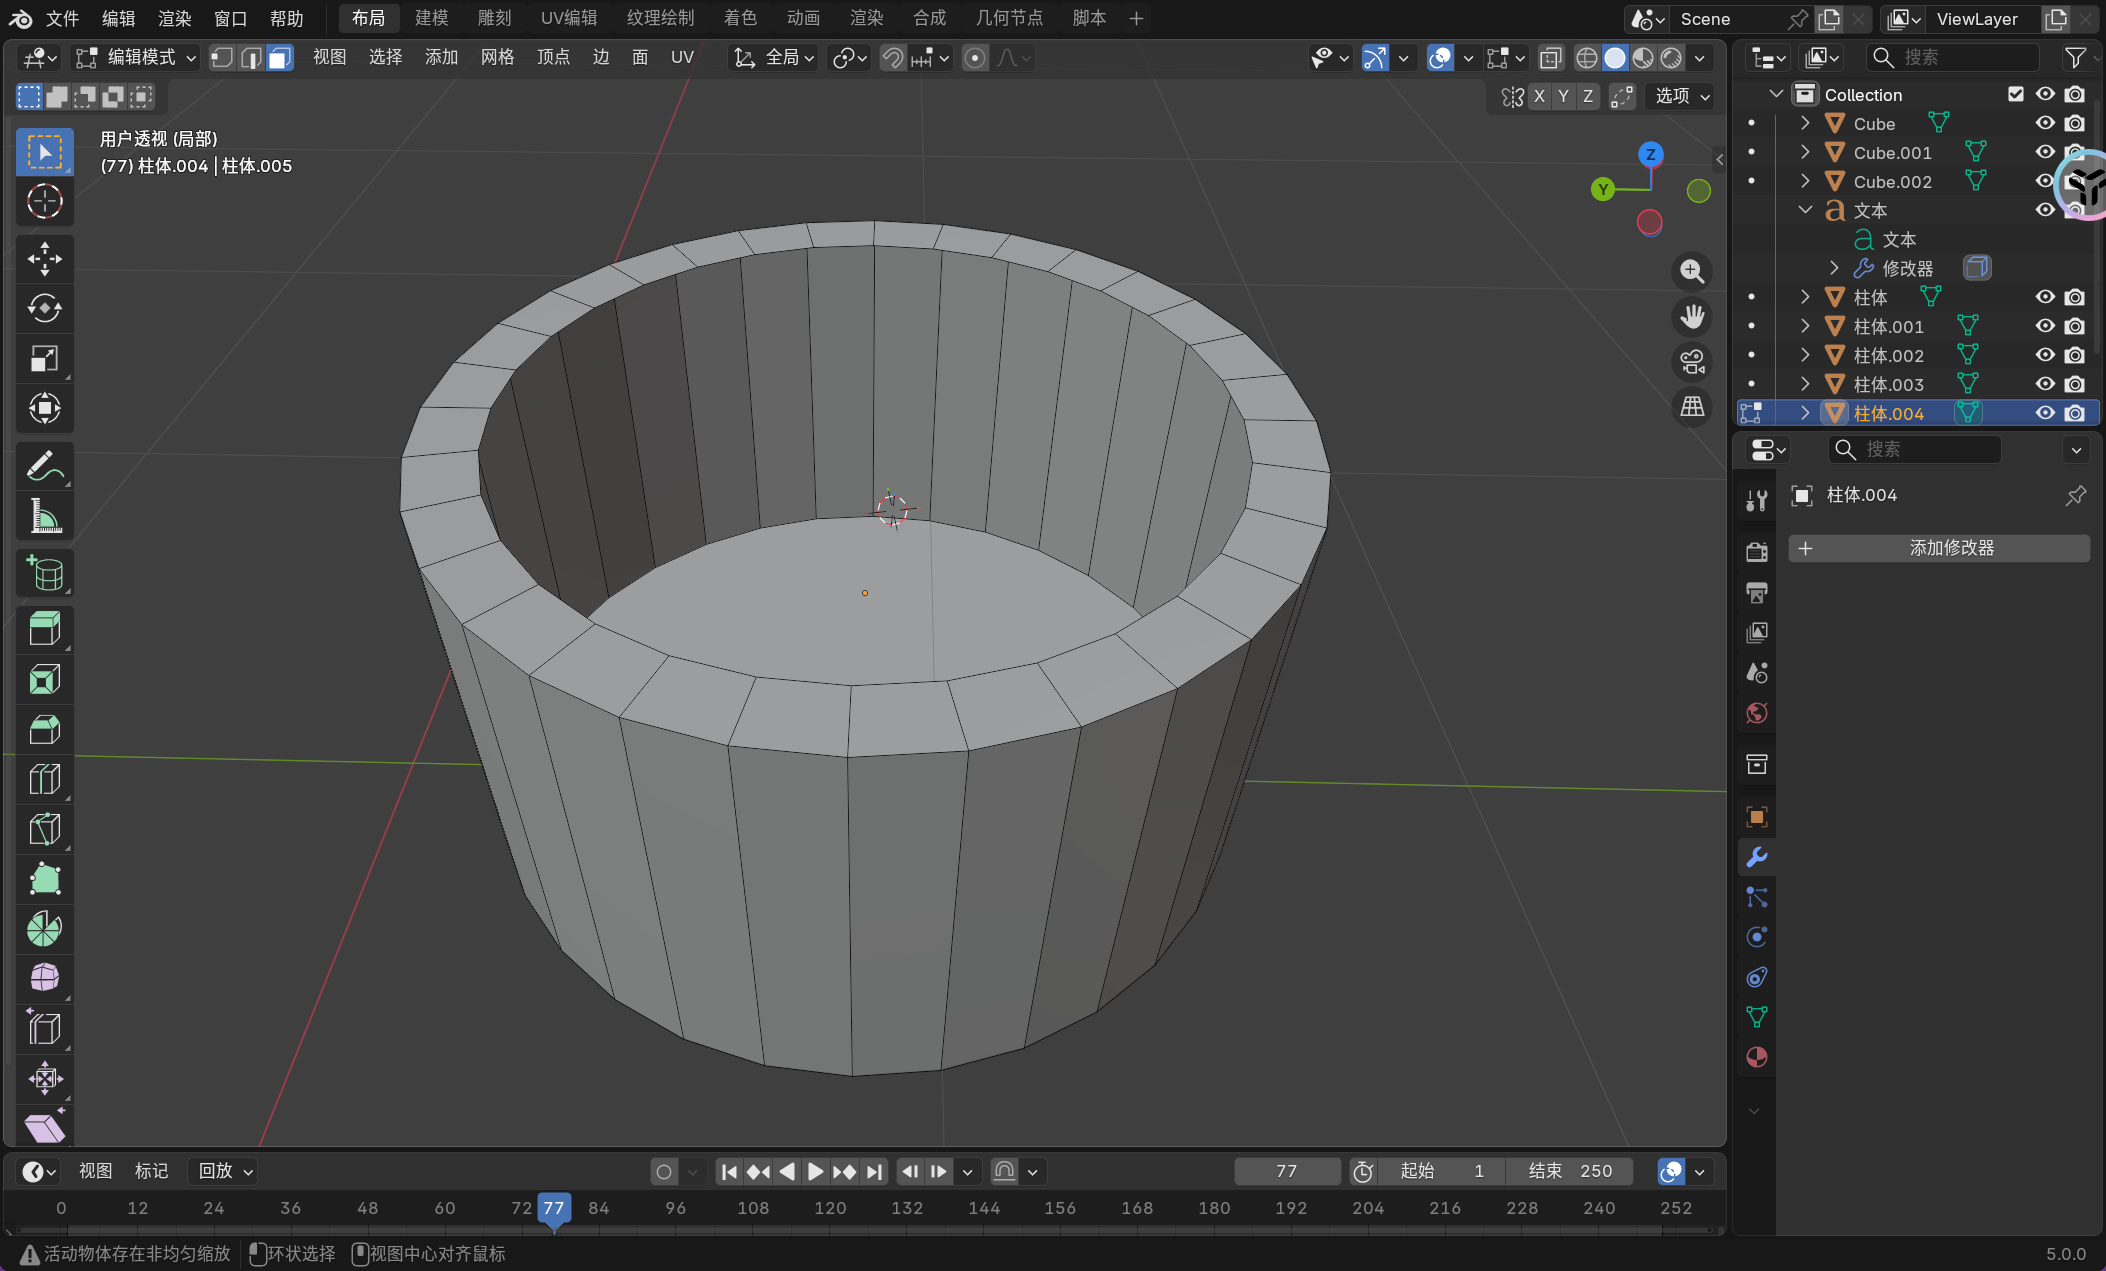Open the Material properties tab icon
Screen dimensions: 2106x1271
[x=1756, y=1057]
